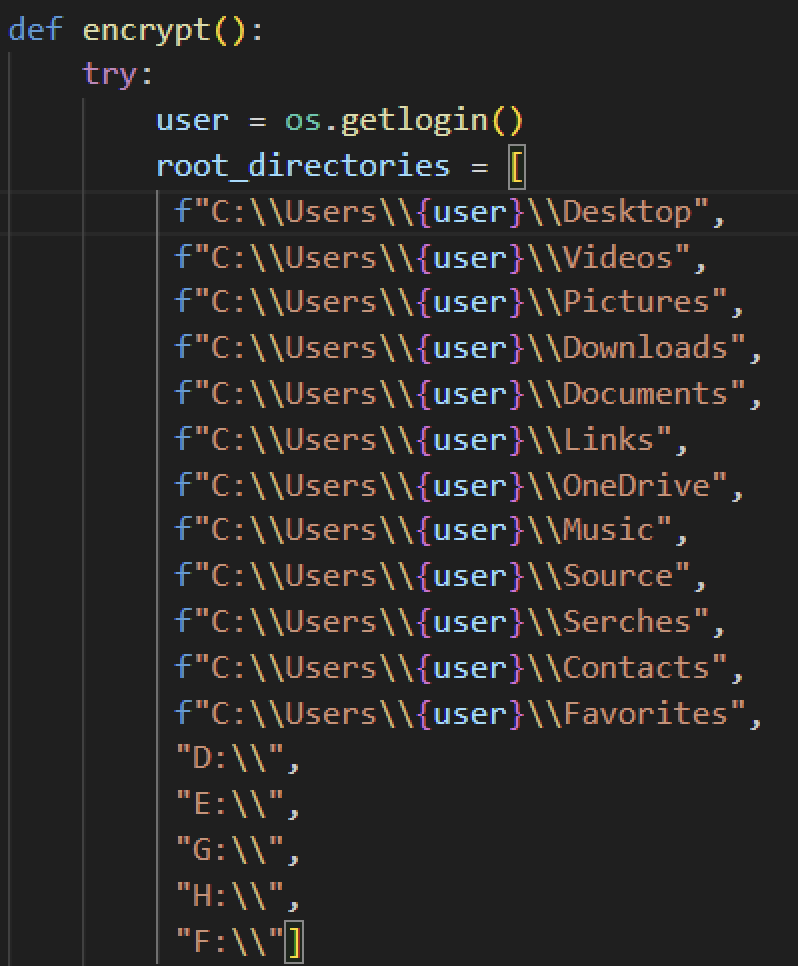798x966 pixels.
Task: Click the Pictures path string line
Action: click(x=458, y=303)
